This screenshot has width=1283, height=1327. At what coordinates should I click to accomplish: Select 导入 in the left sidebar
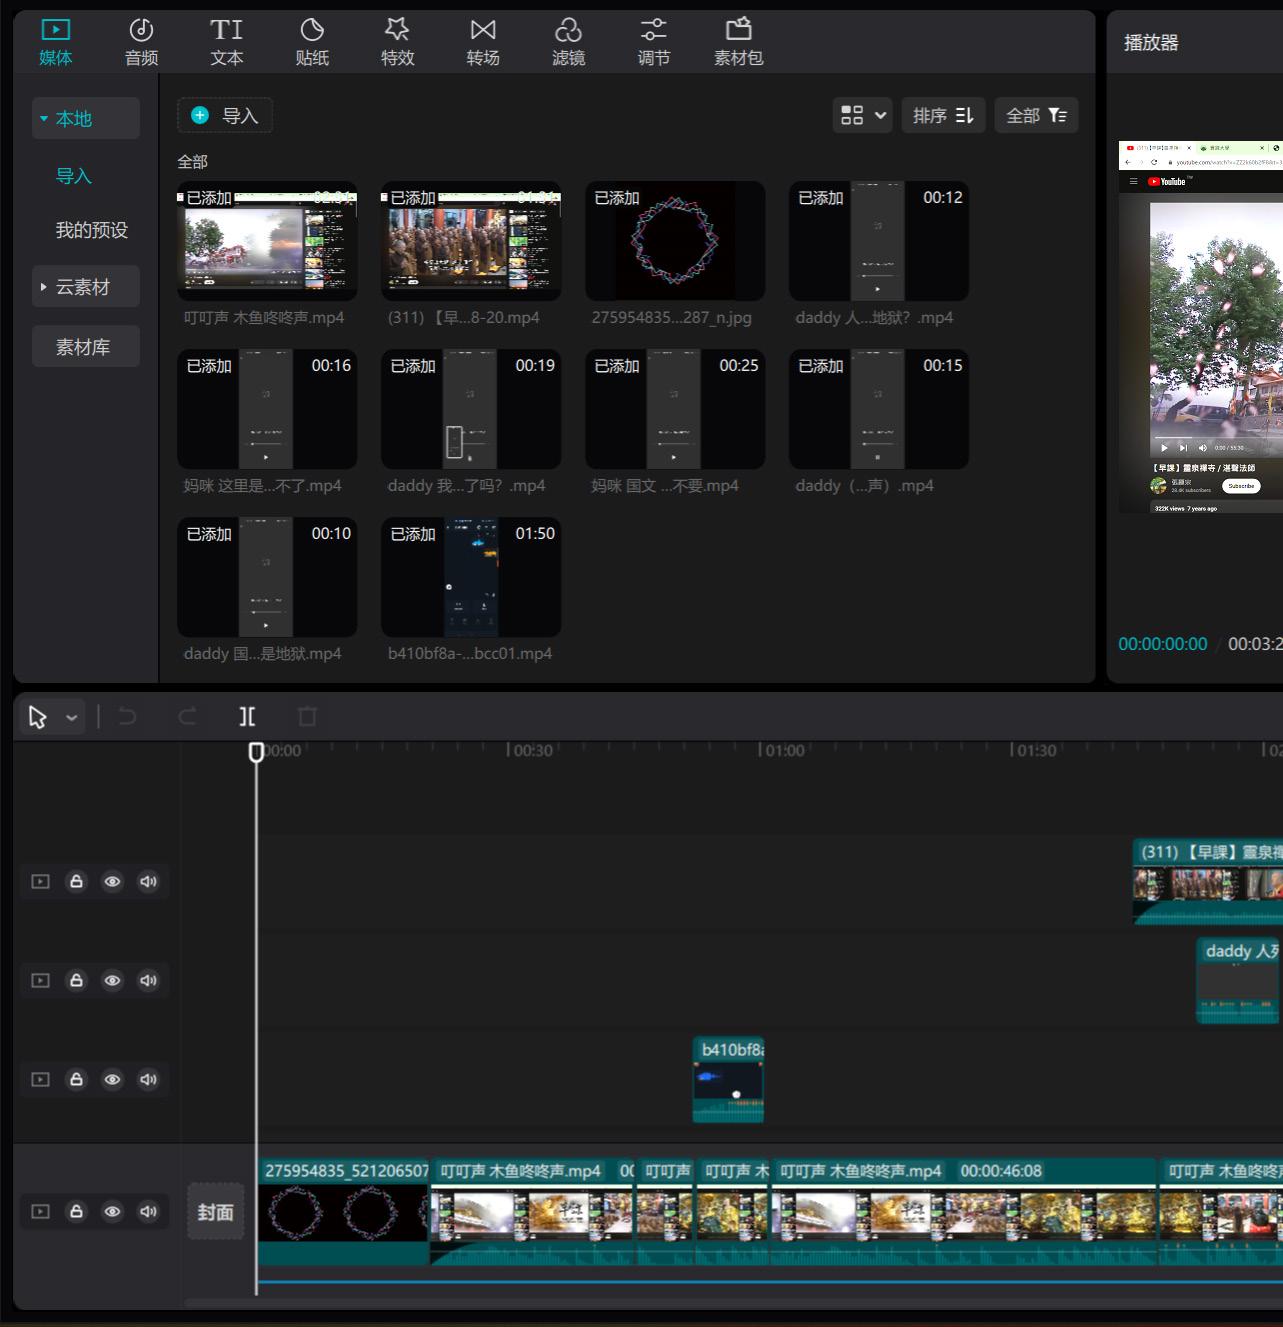[74, 176]
